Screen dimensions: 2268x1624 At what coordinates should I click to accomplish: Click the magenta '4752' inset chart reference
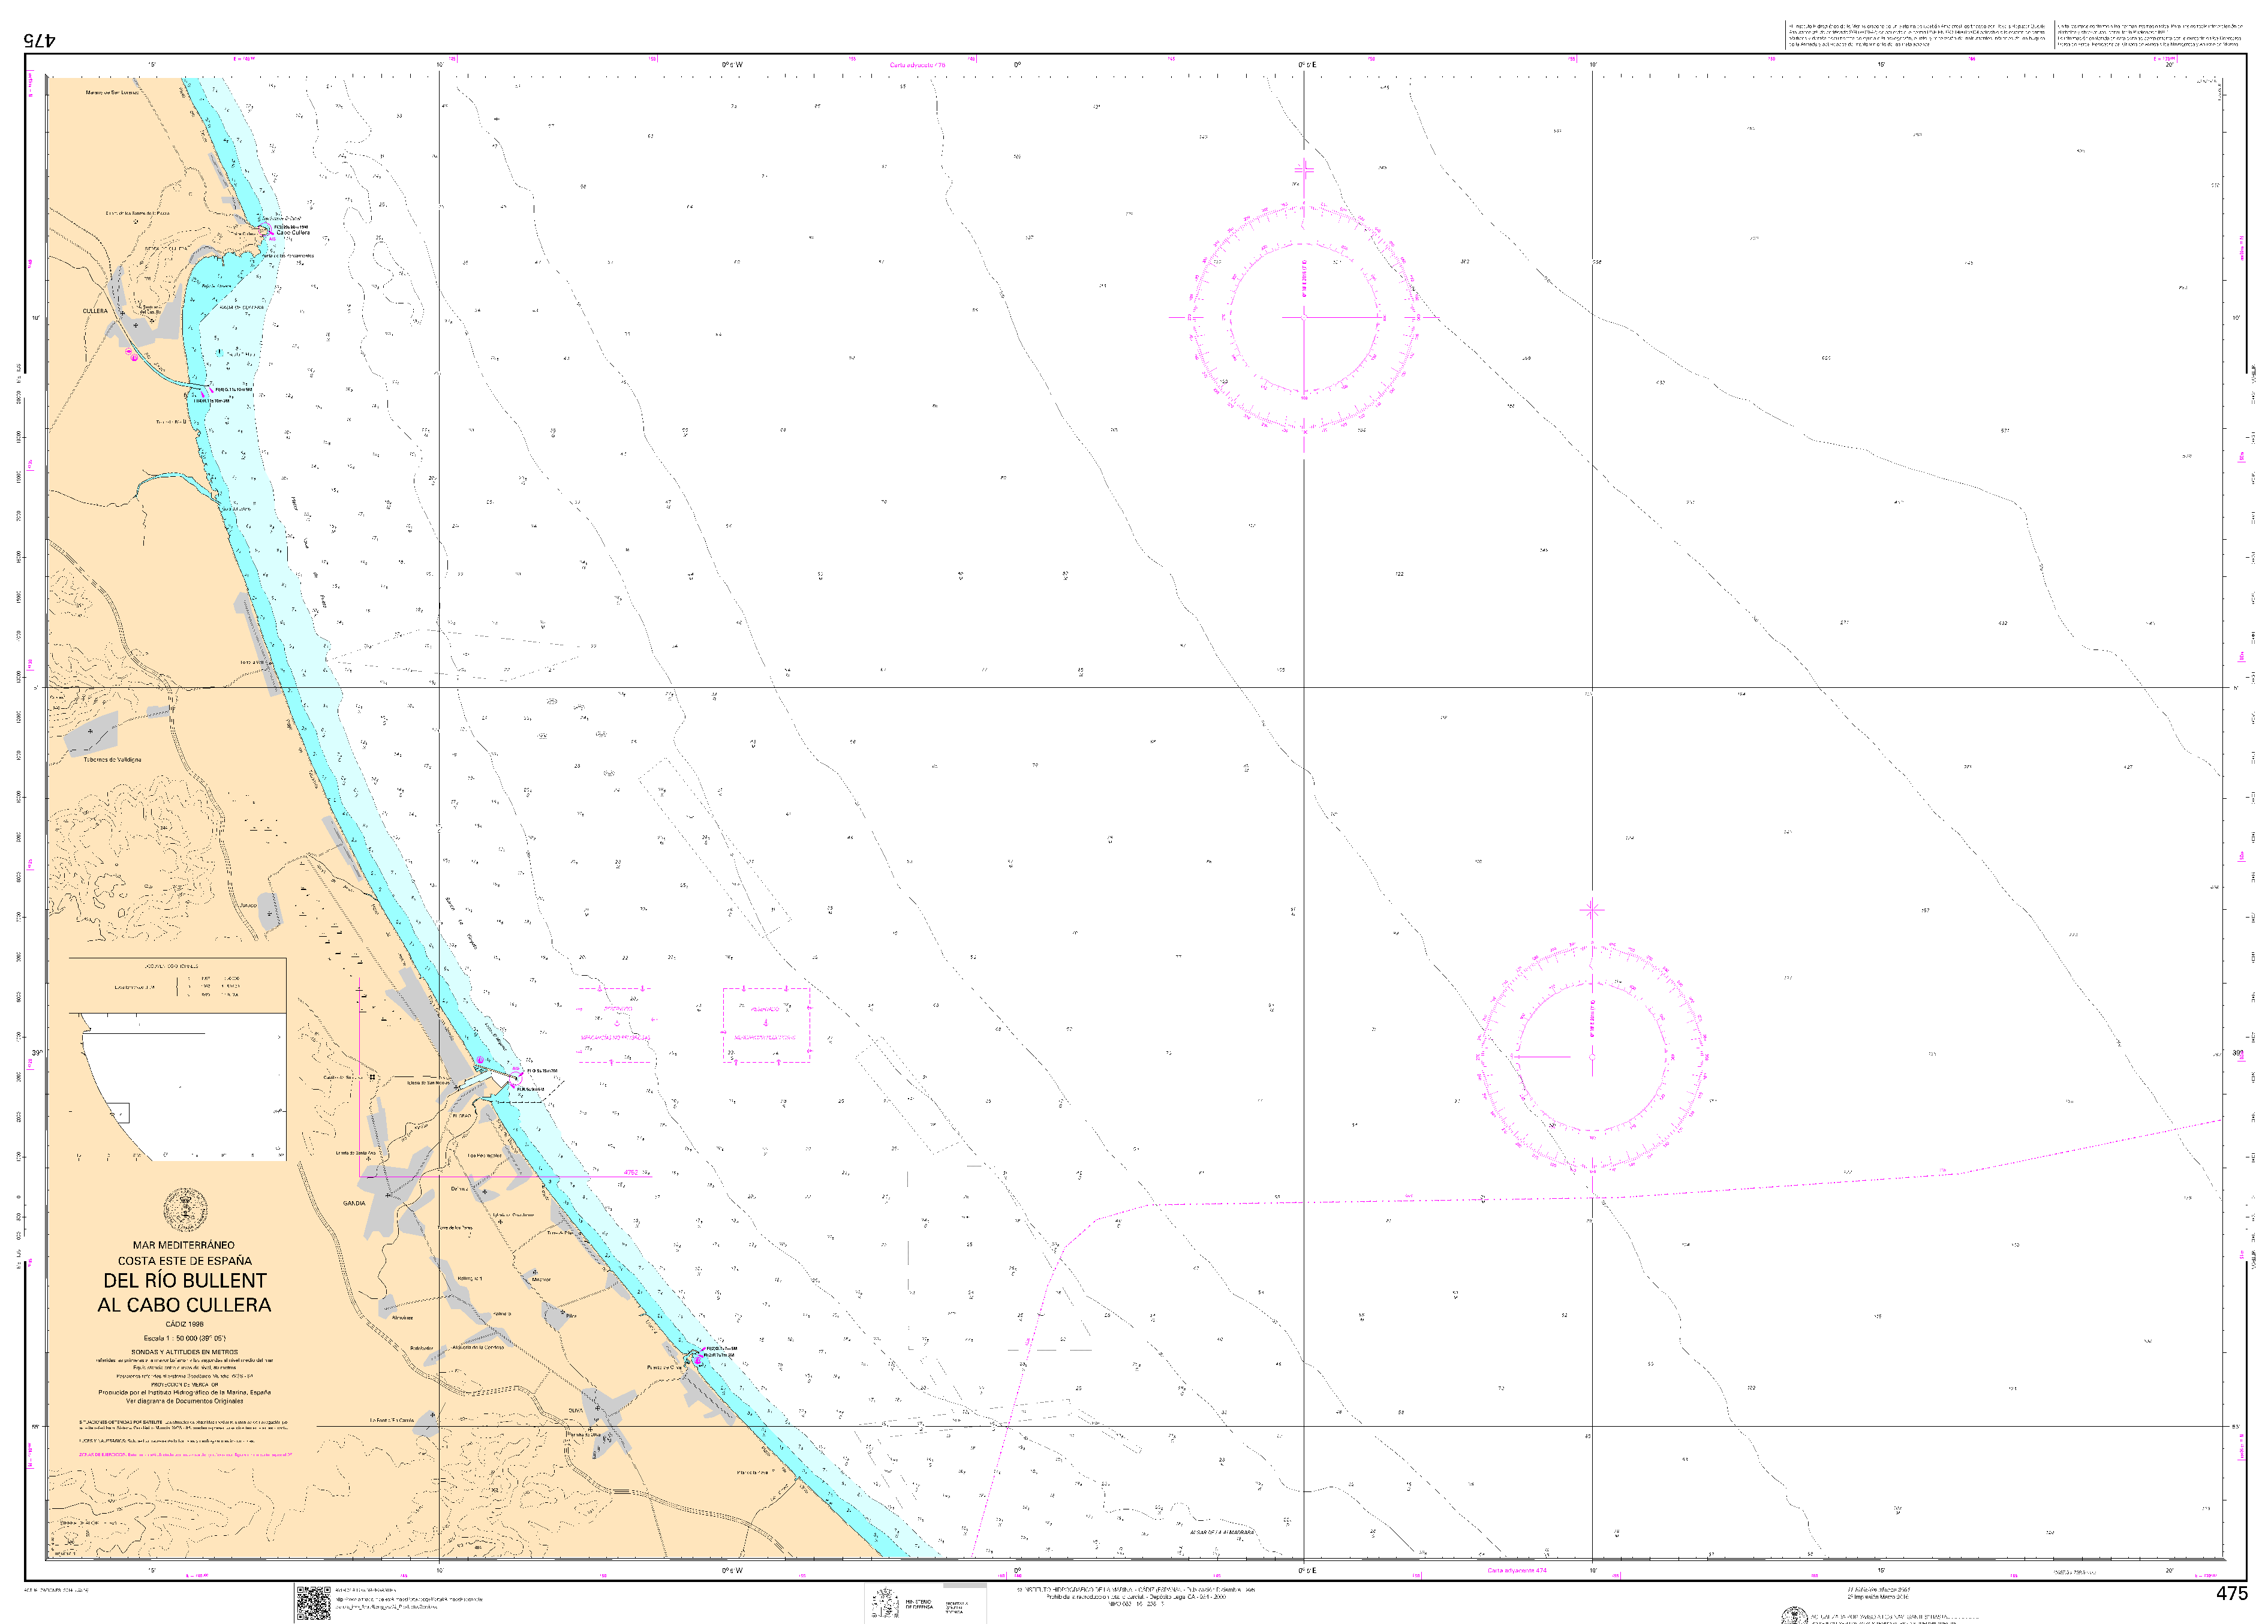pyautogui.click(x=631, y=1173)
